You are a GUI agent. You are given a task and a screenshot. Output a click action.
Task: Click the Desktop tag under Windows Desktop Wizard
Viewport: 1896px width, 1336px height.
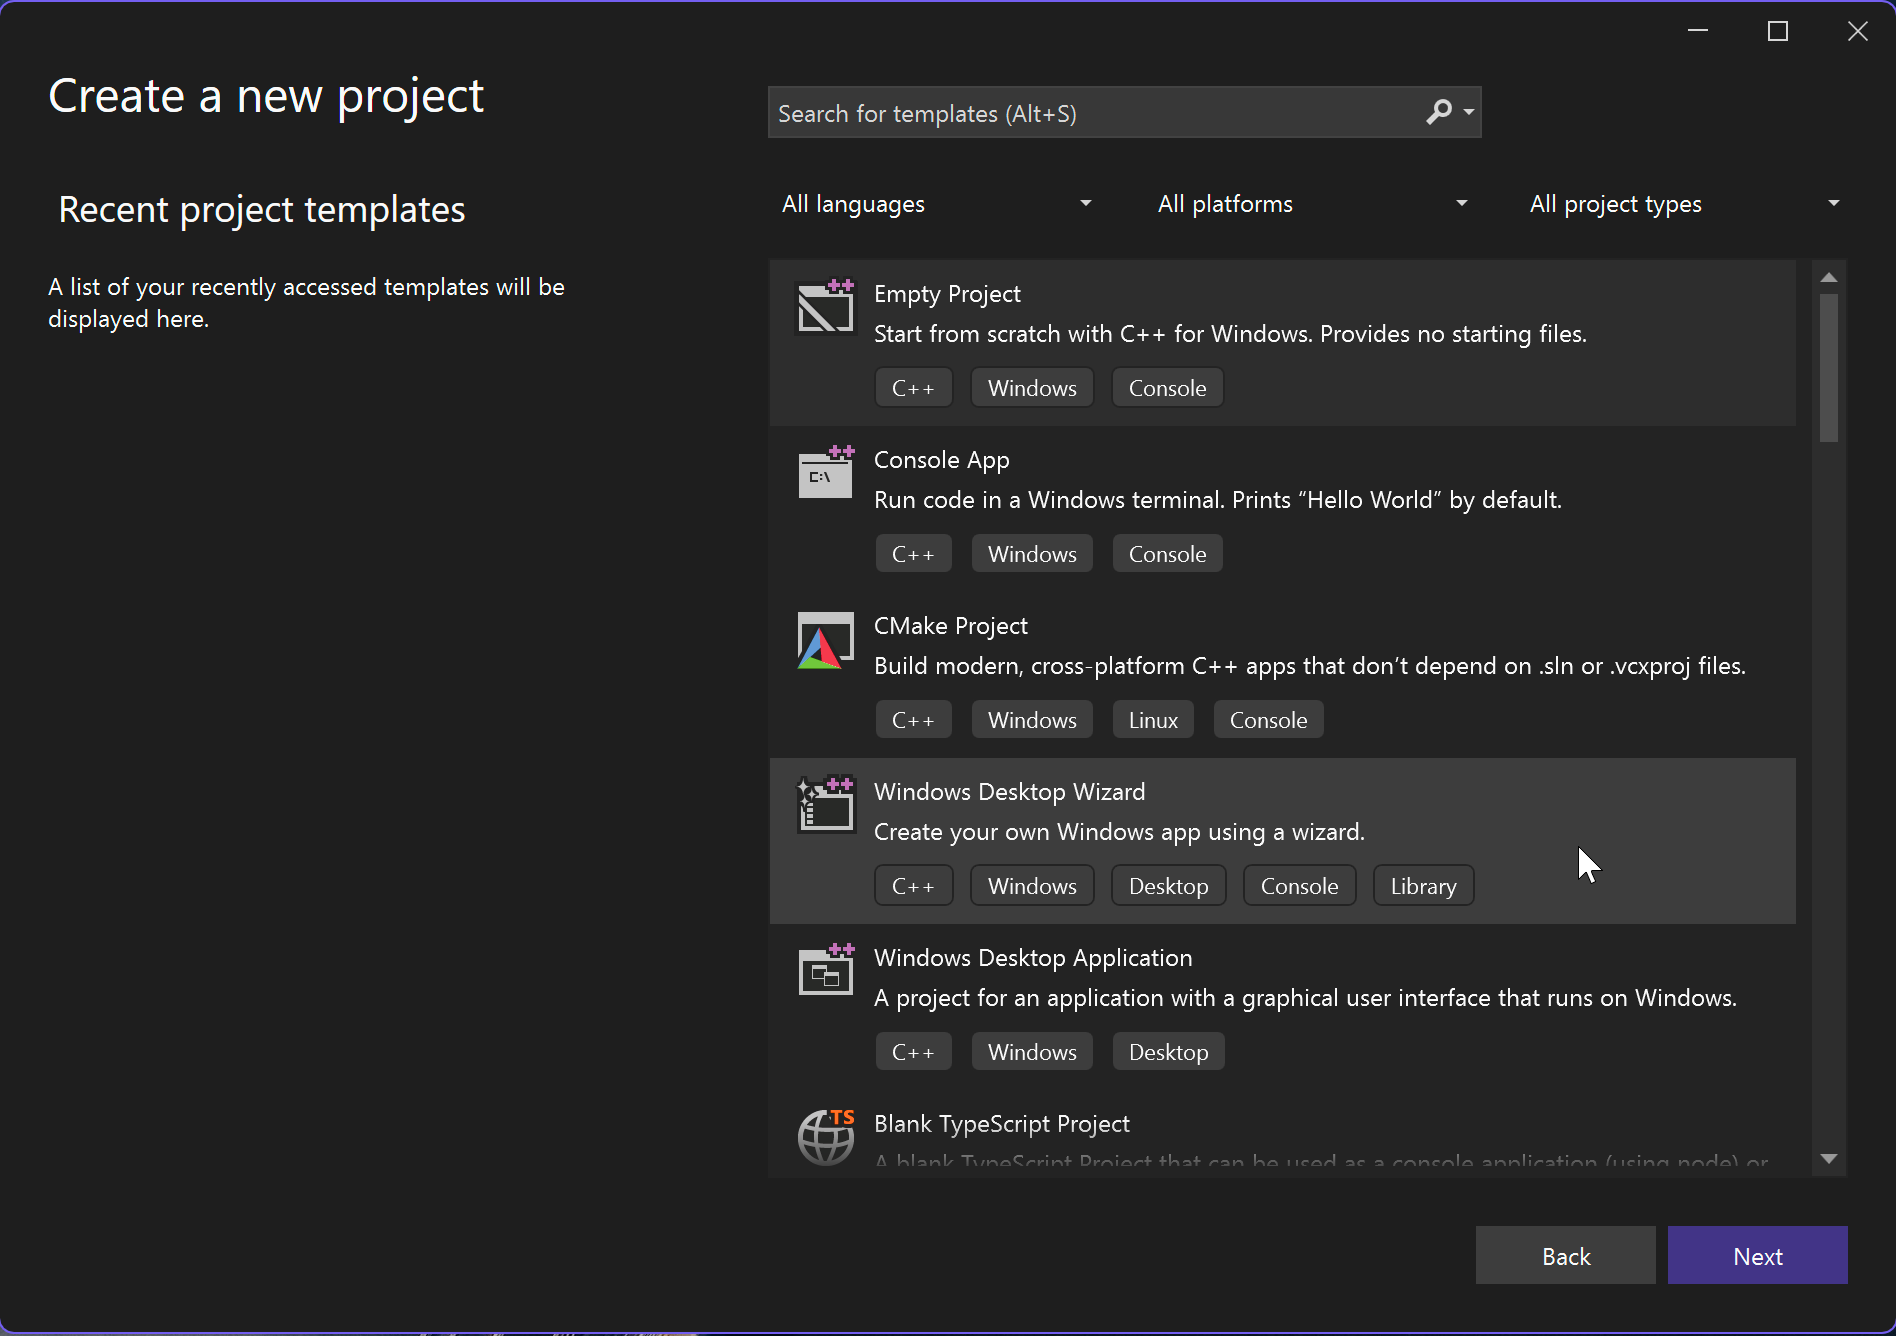click(x=1168, y=886)
